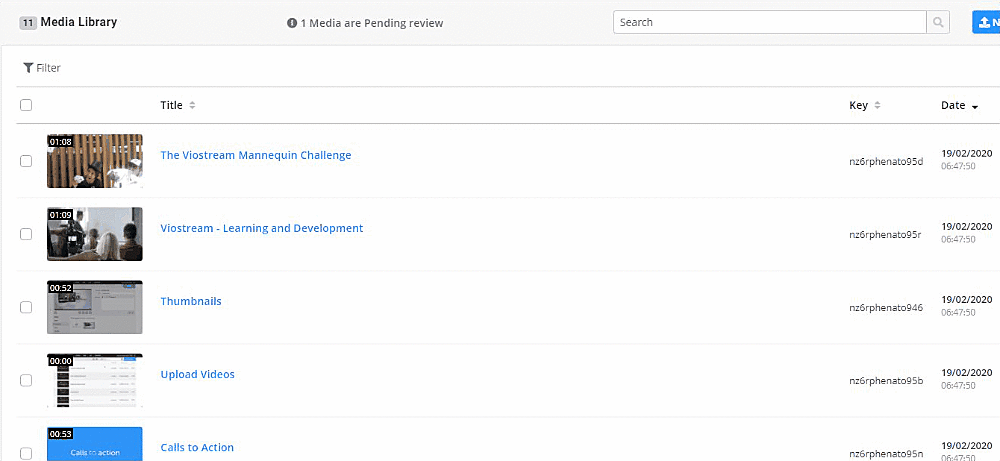Select key nz6rphenato946
This screenshot has width=1000, height=461.
click(x=886, y=308)
